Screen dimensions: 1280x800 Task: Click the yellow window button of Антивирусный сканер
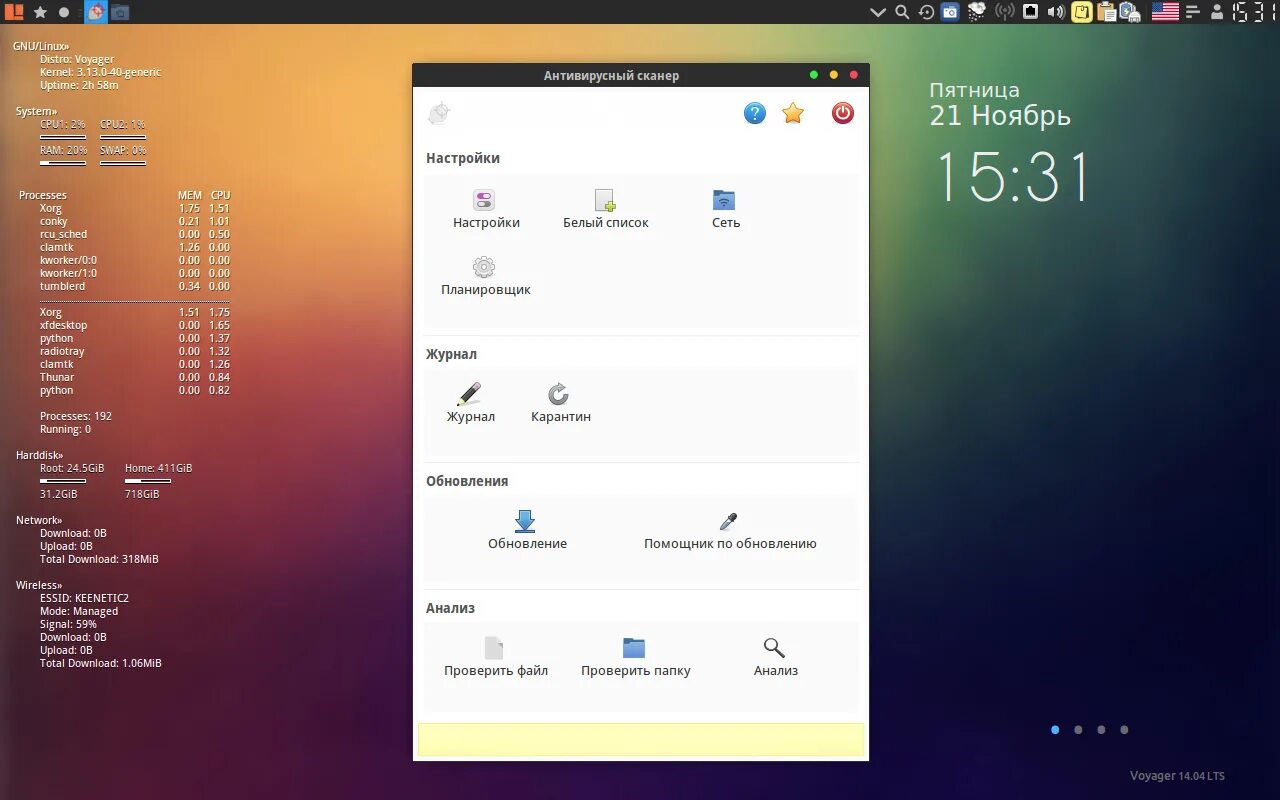point(834,75)
